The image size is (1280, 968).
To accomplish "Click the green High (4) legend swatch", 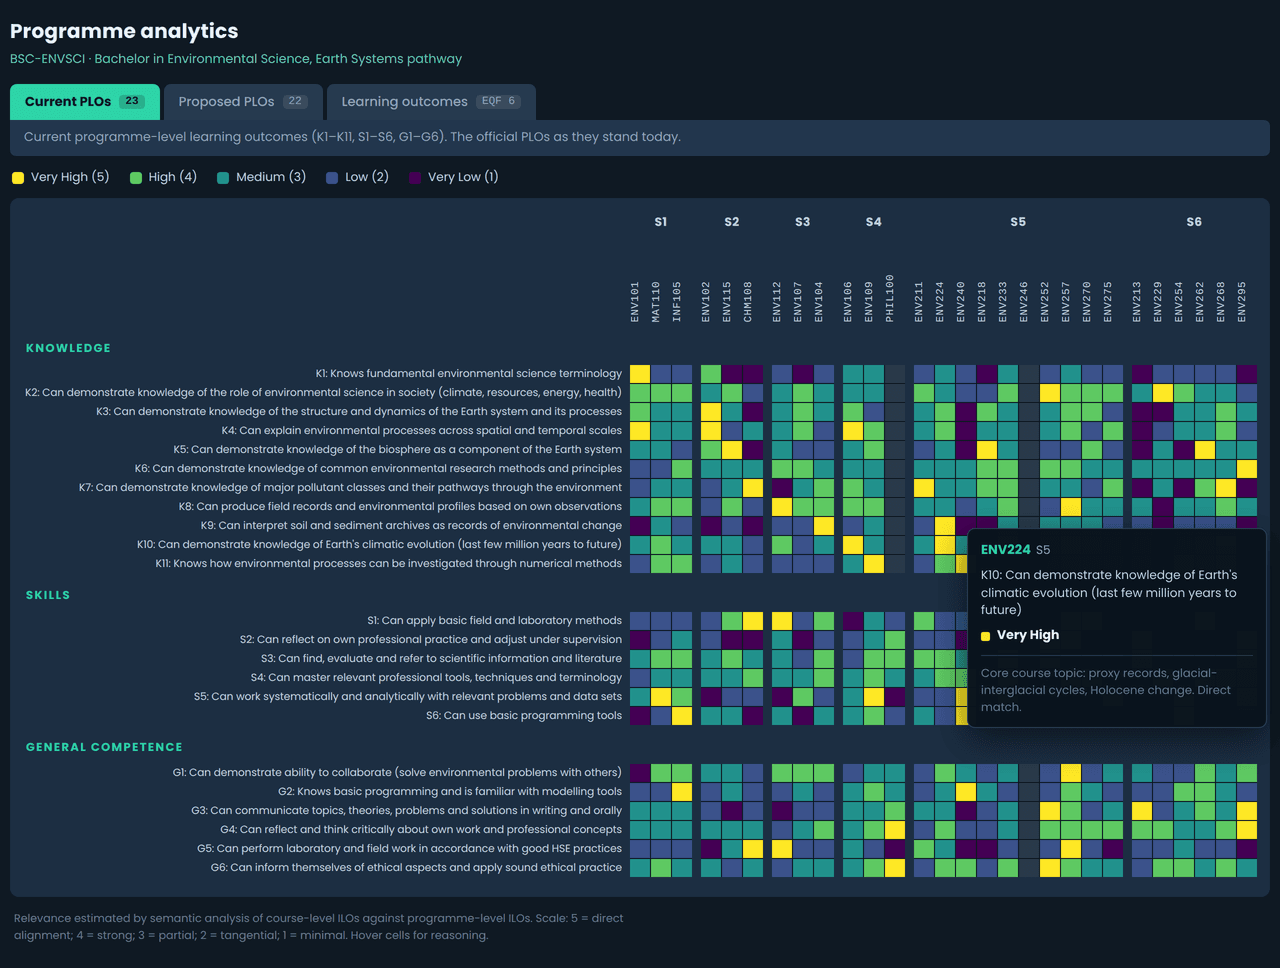I will 136,178.
